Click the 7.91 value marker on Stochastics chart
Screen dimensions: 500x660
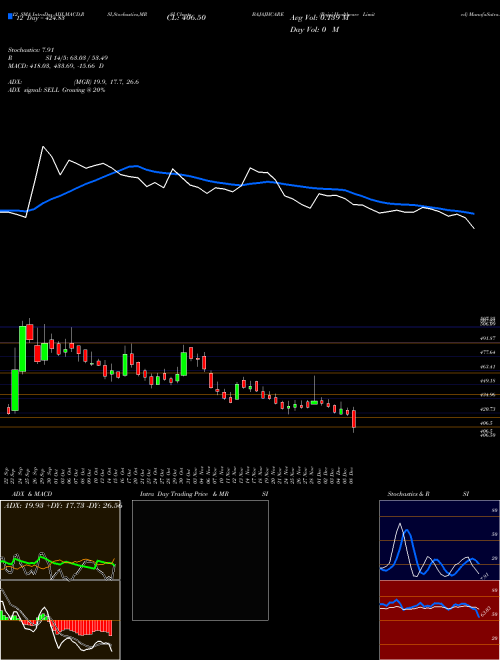point(484,575)
